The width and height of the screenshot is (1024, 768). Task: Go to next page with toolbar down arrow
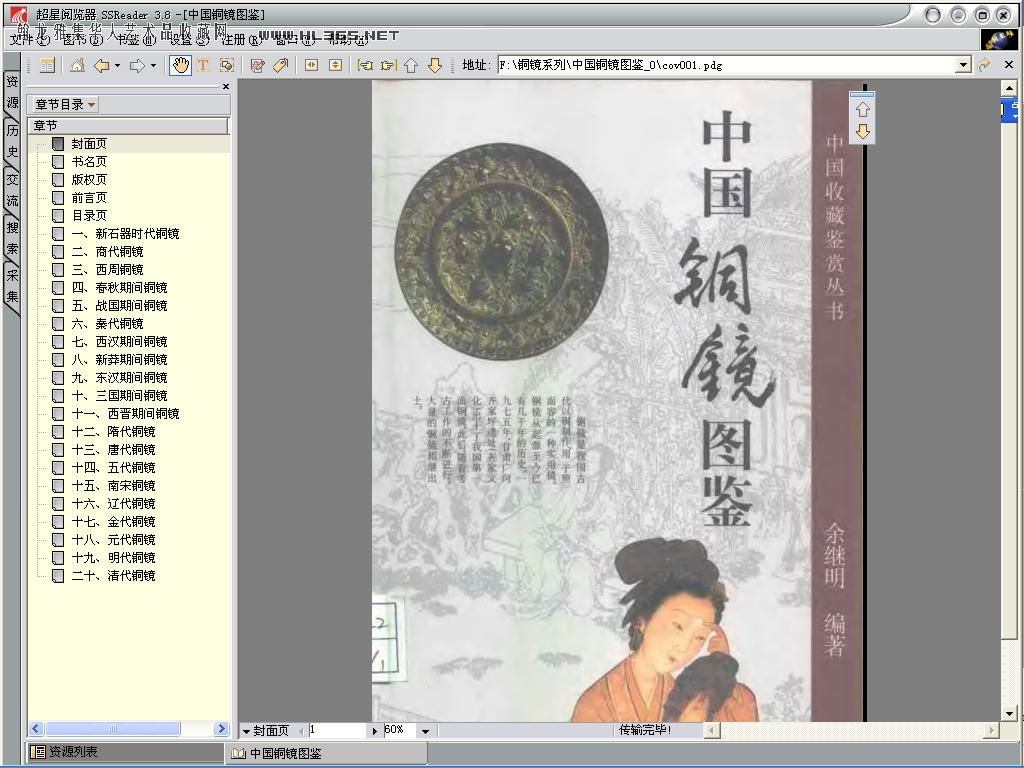434,65
